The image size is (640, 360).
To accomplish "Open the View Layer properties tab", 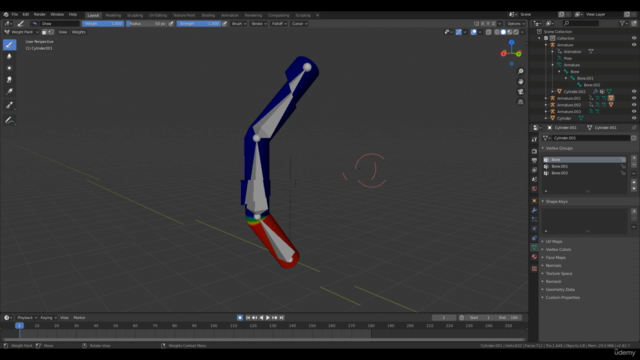I will (x=534, y=170).
